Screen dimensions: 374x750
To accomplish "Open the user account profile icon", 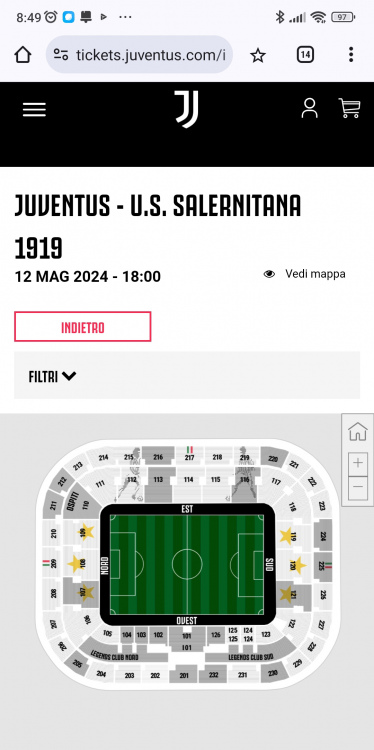I will point(309,108).
